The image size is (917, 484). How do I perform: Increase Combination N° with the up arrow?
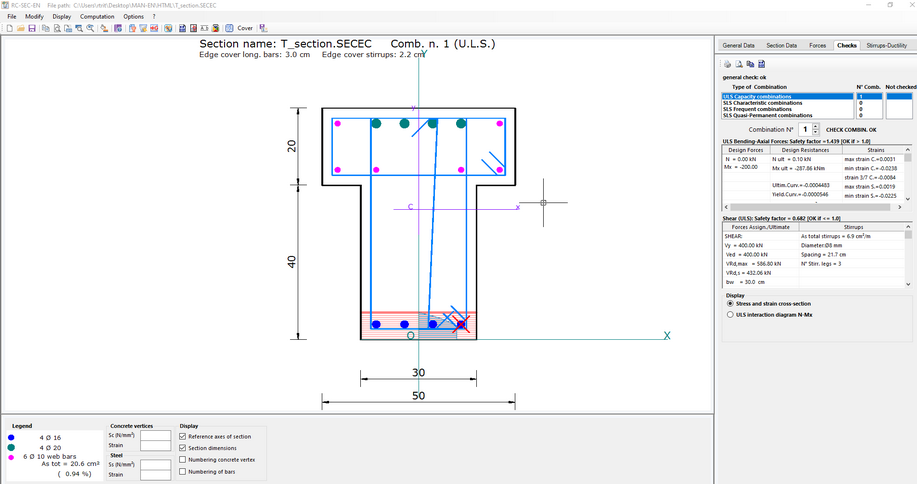point(816,126)
